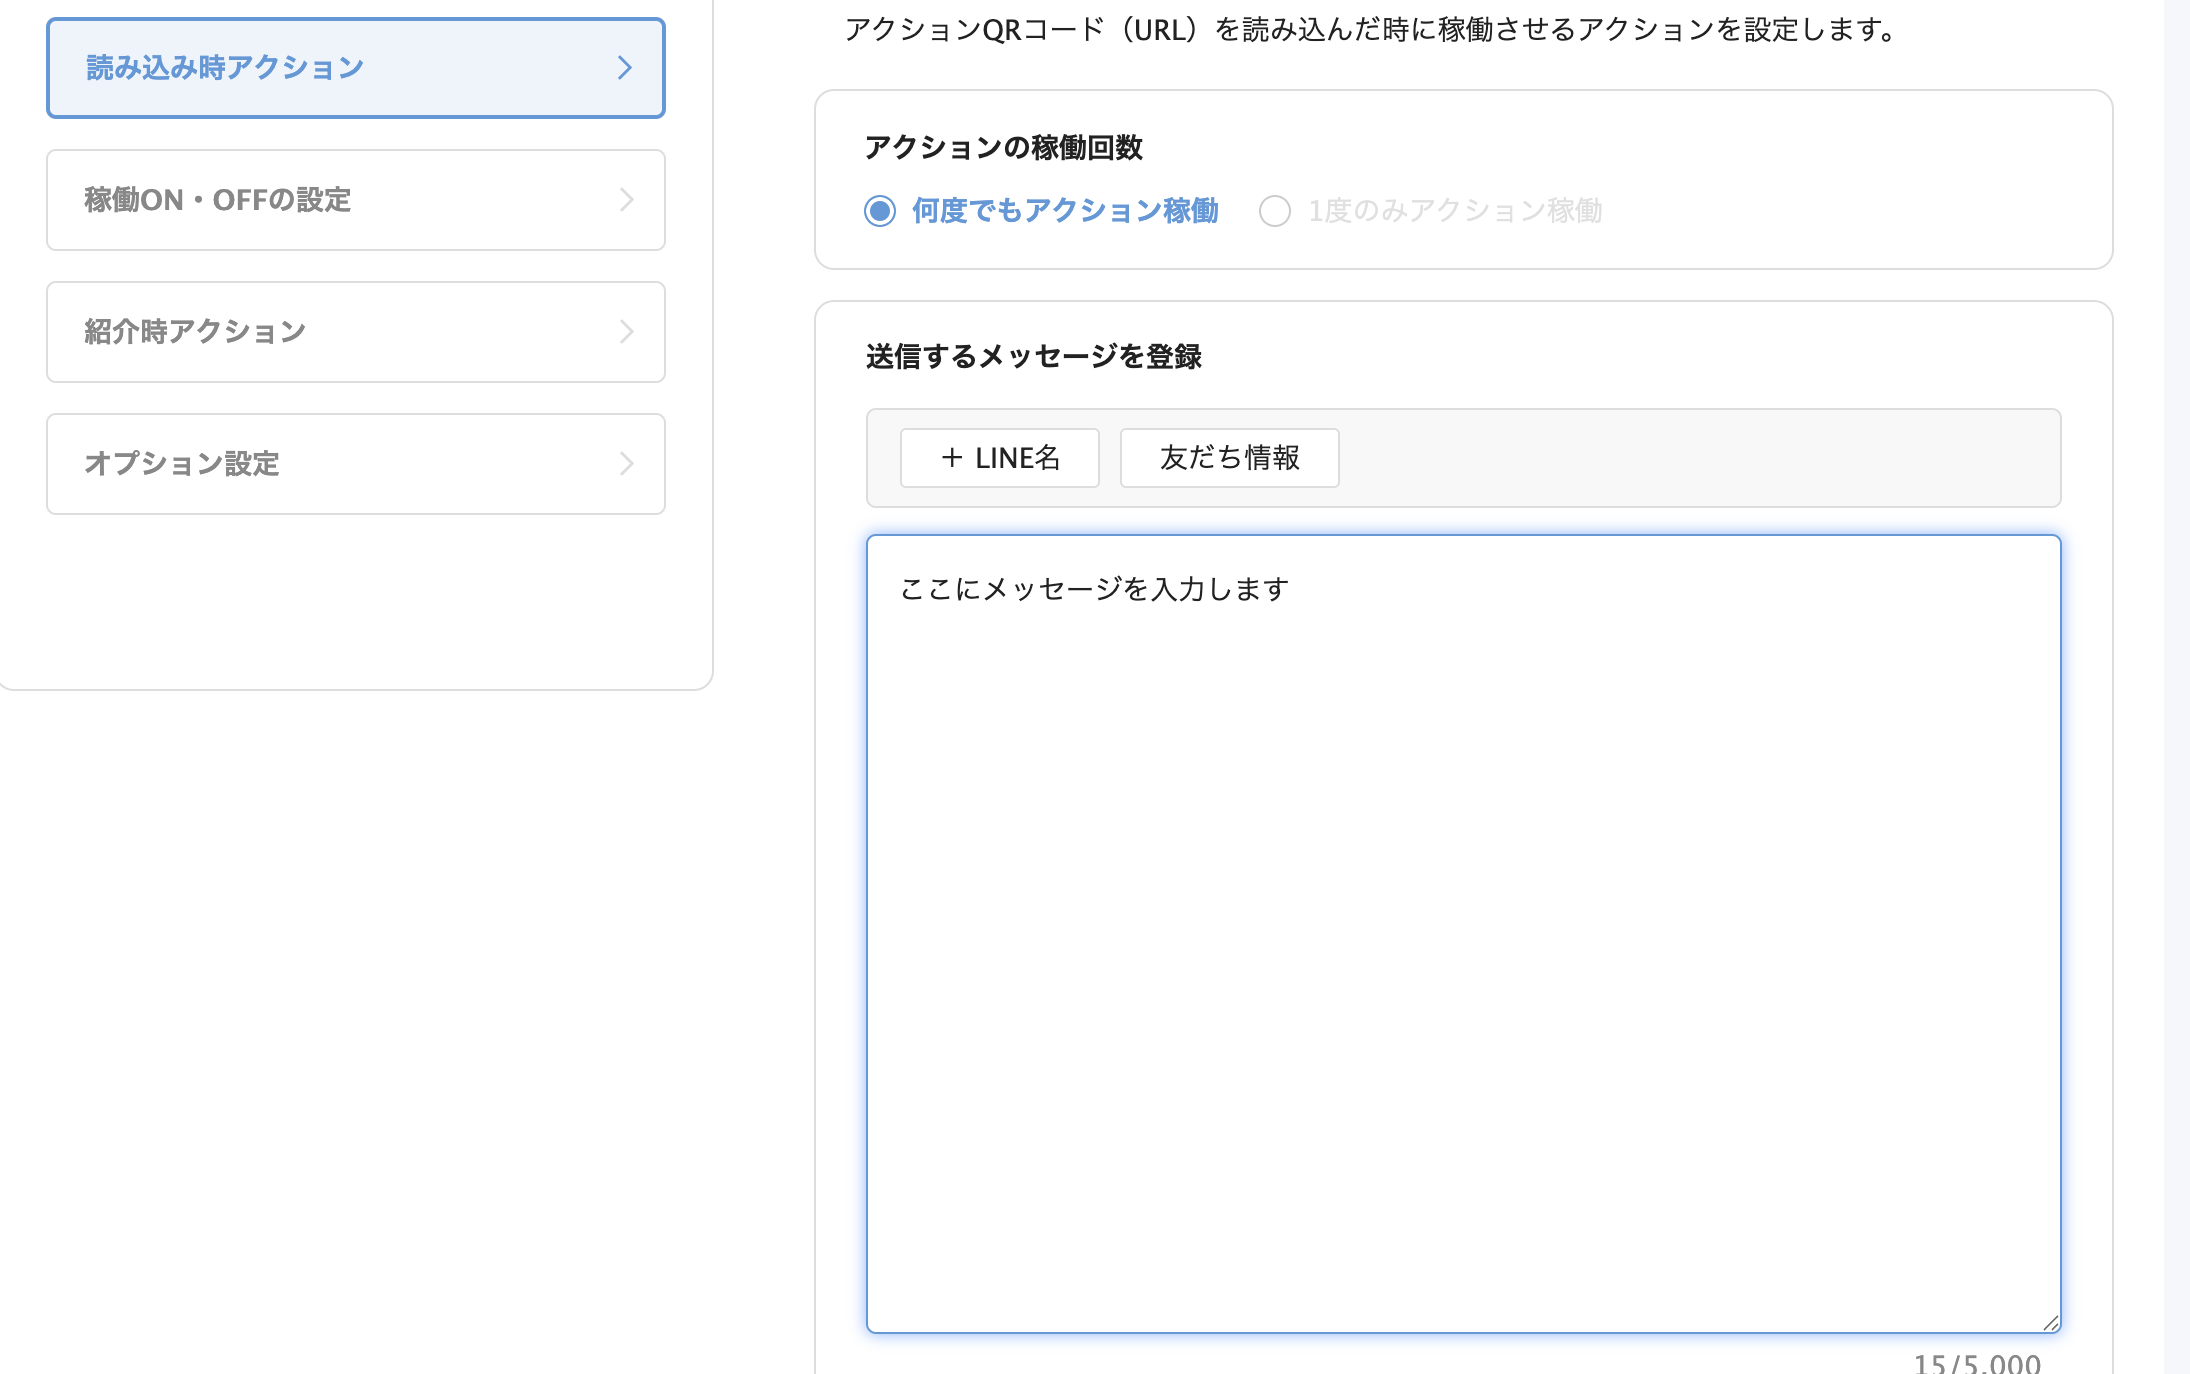Click the 1度のみアクション稼働 label text
The image size is (2190, 1374).
tap(1455, 211)
